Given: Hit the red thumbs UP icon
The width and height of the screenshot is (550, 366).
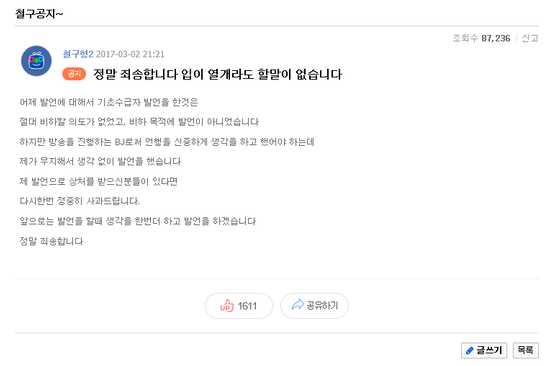Looking at the screenshot, I should pos(227,306).
